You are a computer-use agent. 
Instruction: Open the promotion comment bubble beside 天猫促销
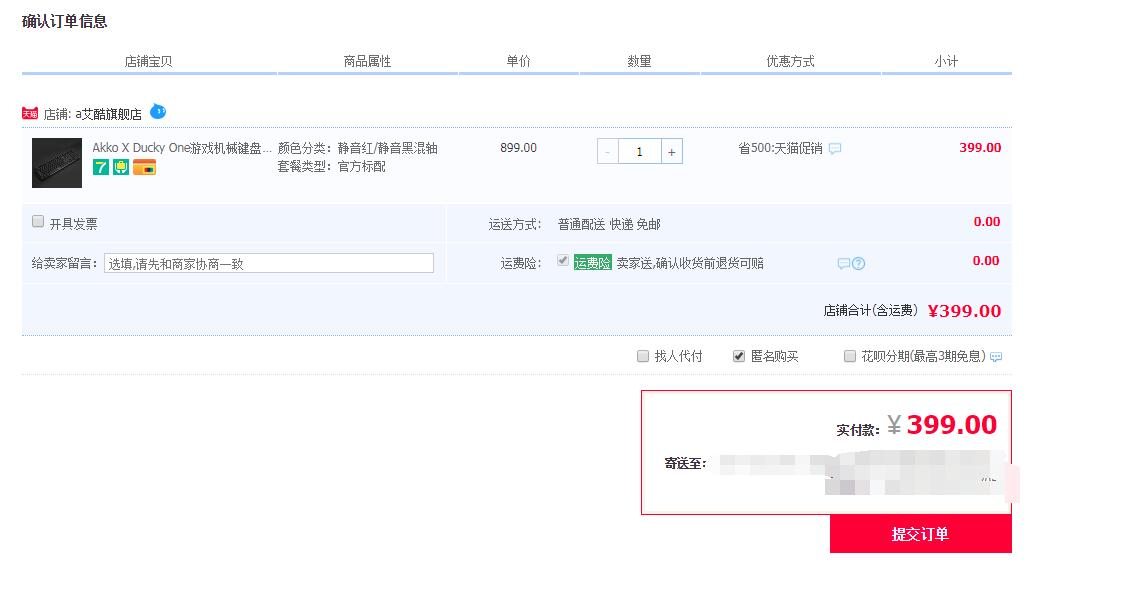pos(835,148)
